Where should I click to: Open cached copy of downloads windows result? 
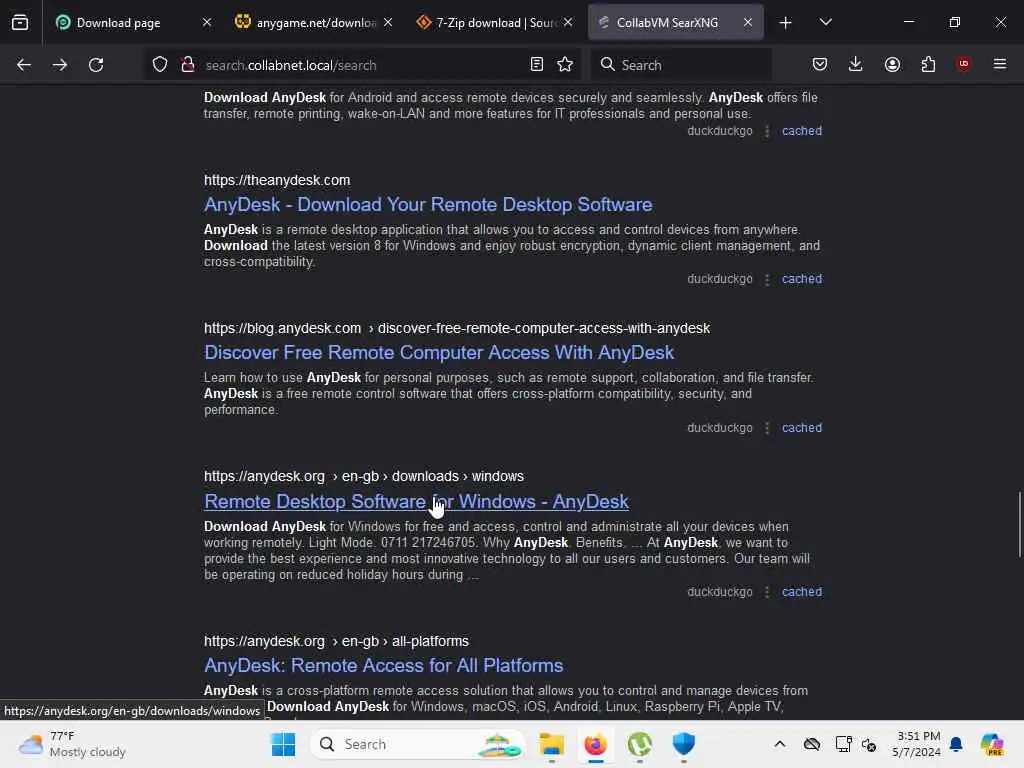(x=801, y=592)
